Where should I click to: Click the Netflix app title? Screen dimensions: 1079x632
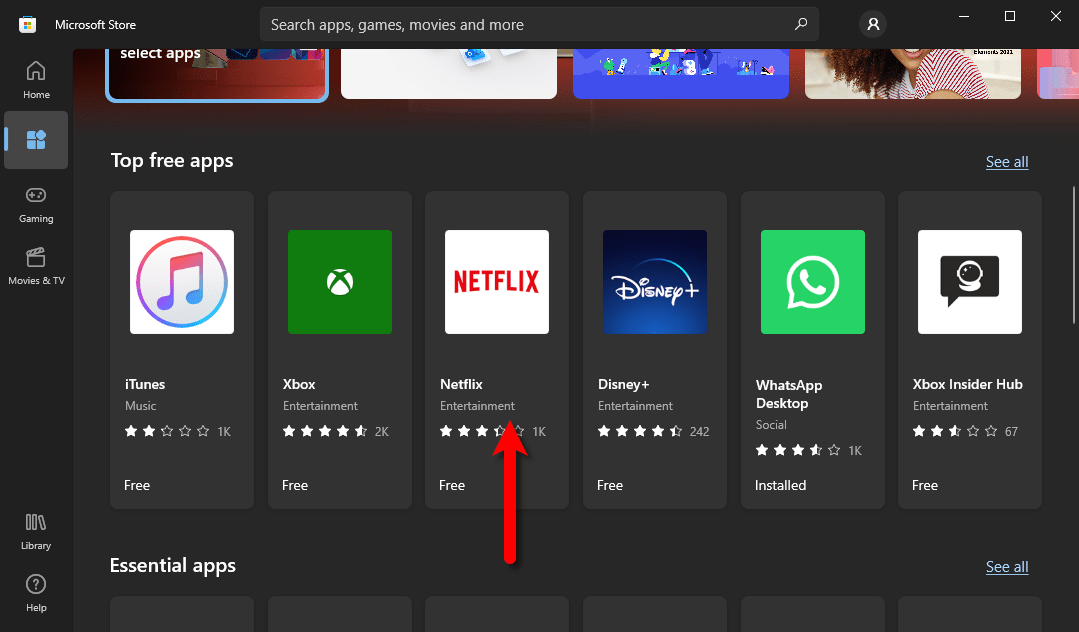point(461,384)
